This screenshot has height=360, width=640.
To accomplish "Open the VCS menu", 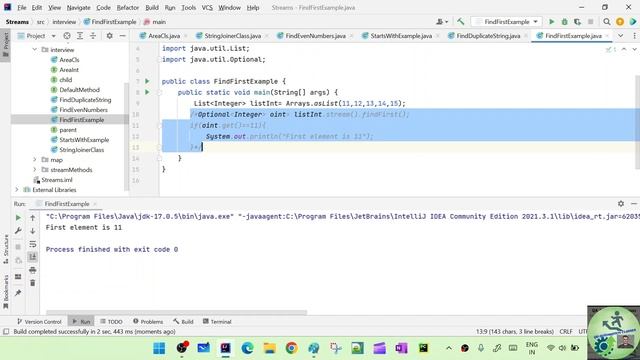I will coord(207,8).
